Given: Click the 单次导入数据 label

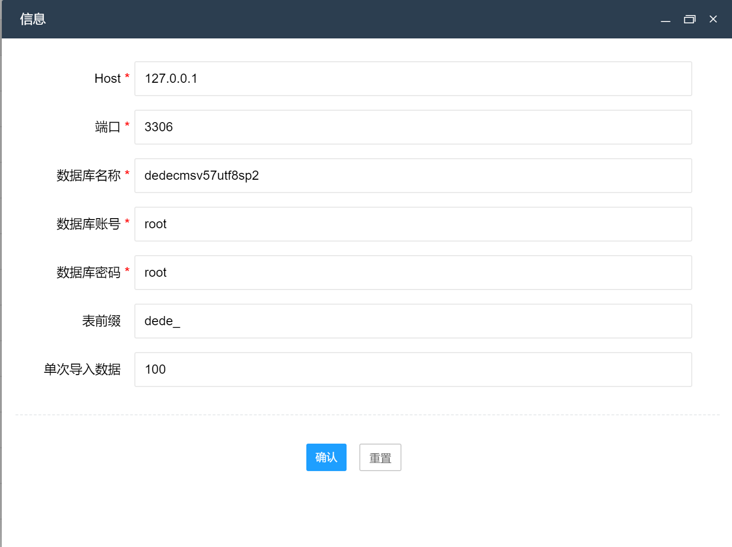Looking at the screenshot, I should (x=82, y=370).
